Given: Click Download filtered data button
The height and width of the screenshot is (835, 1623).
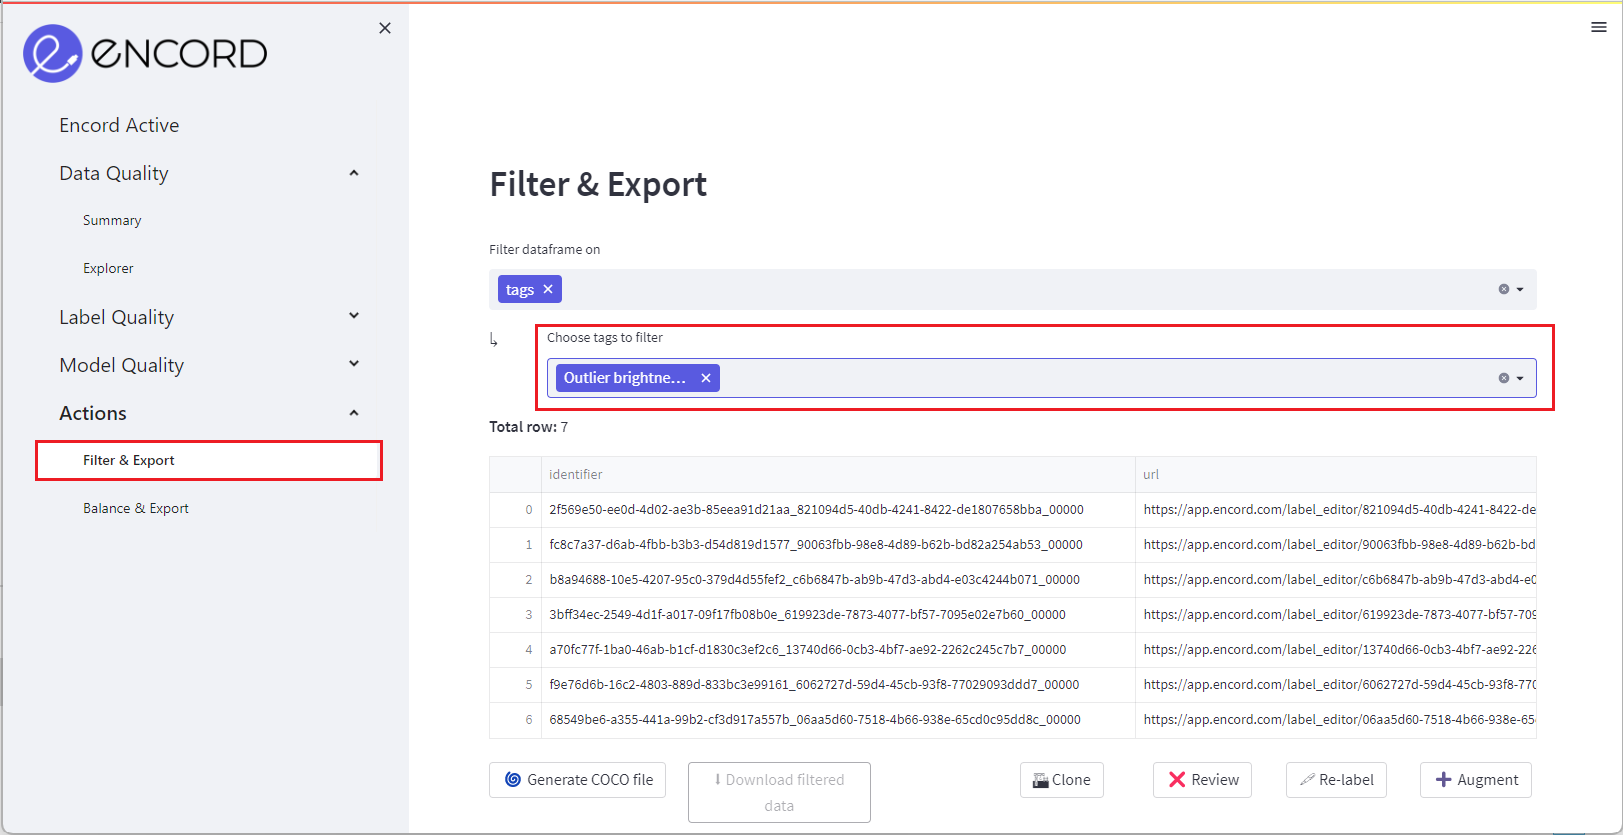Looking at the screenshot, I should click(x=779, y=792).
